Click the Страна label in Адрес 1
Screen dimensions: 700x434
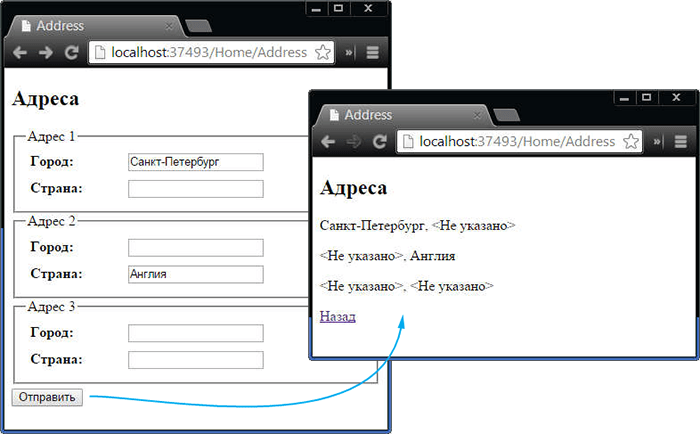(x=56, y=188)
